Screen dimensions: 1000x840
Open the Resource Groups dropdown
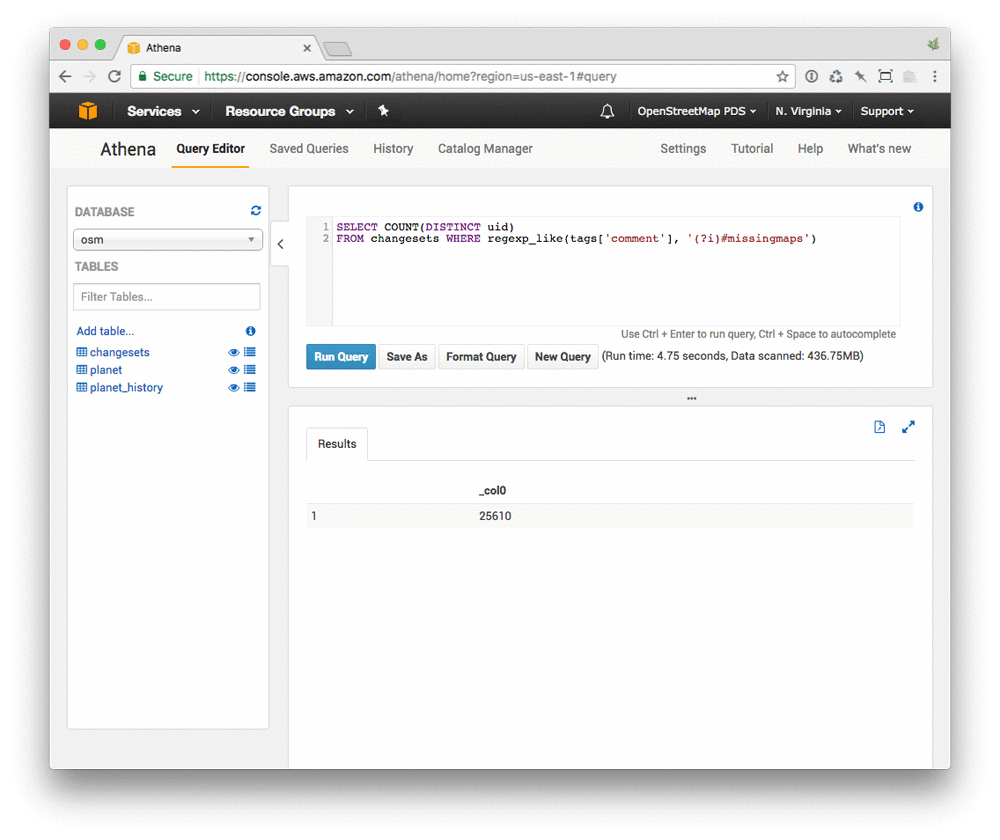tap(289, 112)
